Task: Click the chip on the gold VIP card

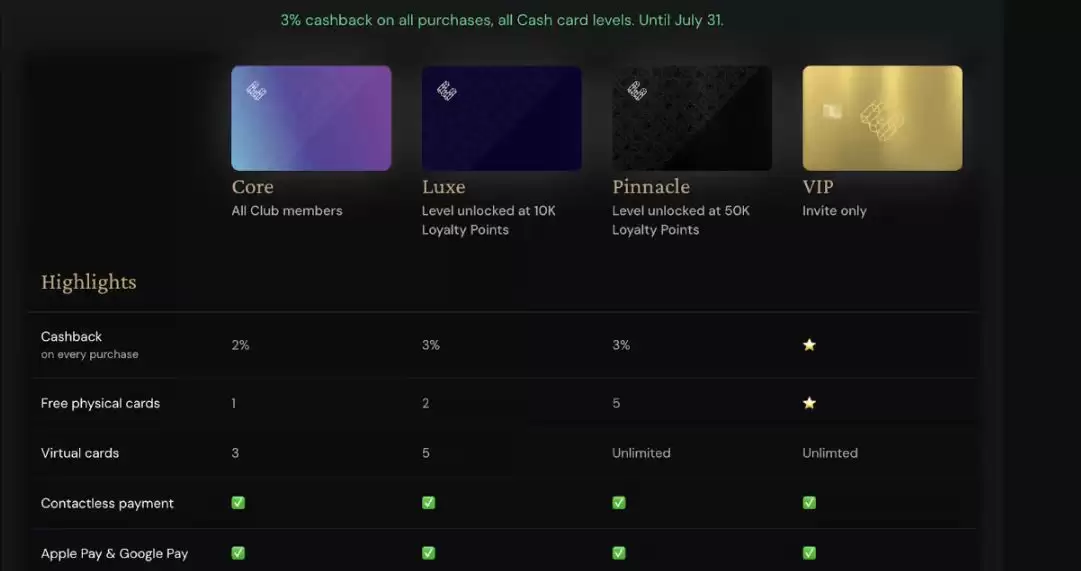Action: point(831,112)
